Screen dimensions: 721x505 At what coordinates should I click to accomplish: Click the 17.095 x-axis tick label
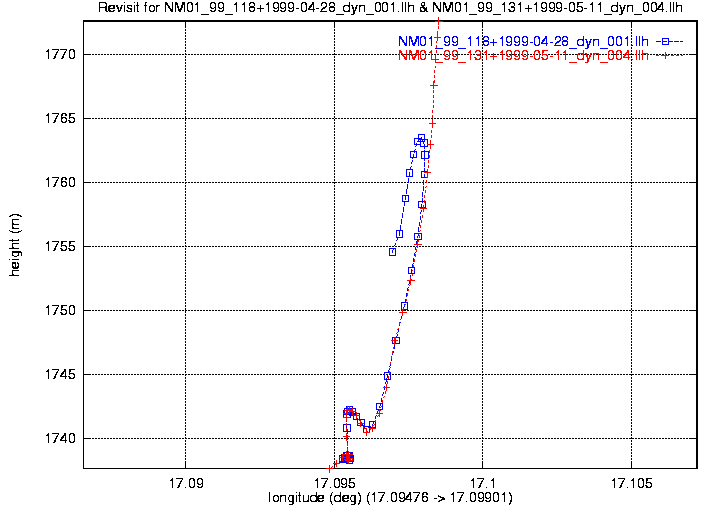[334, 482]
